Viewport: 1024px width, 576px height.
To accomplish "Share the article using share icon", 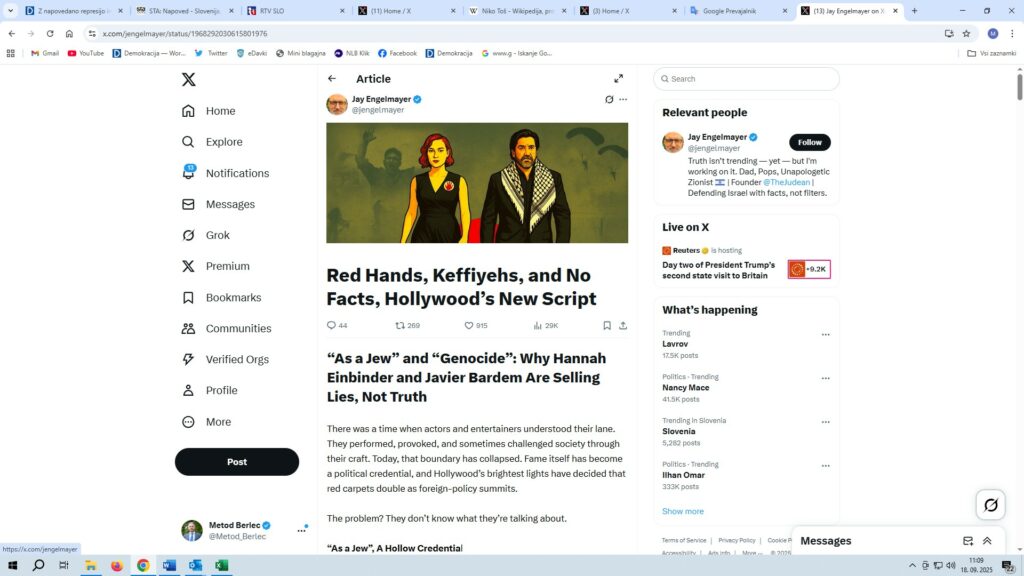I will pos(623,325).
